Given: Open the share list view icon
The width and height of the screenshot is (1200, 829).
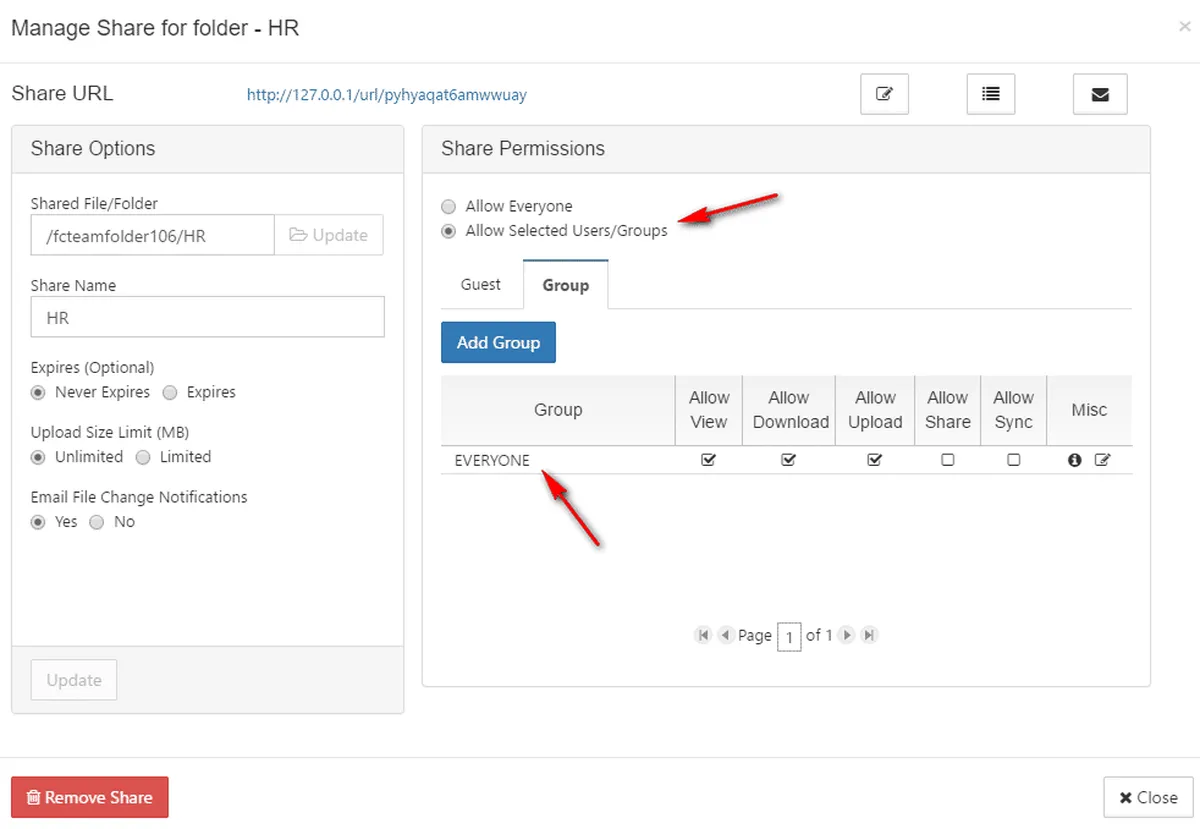Looking at the screenshot, I should click(x=991, y=94).
